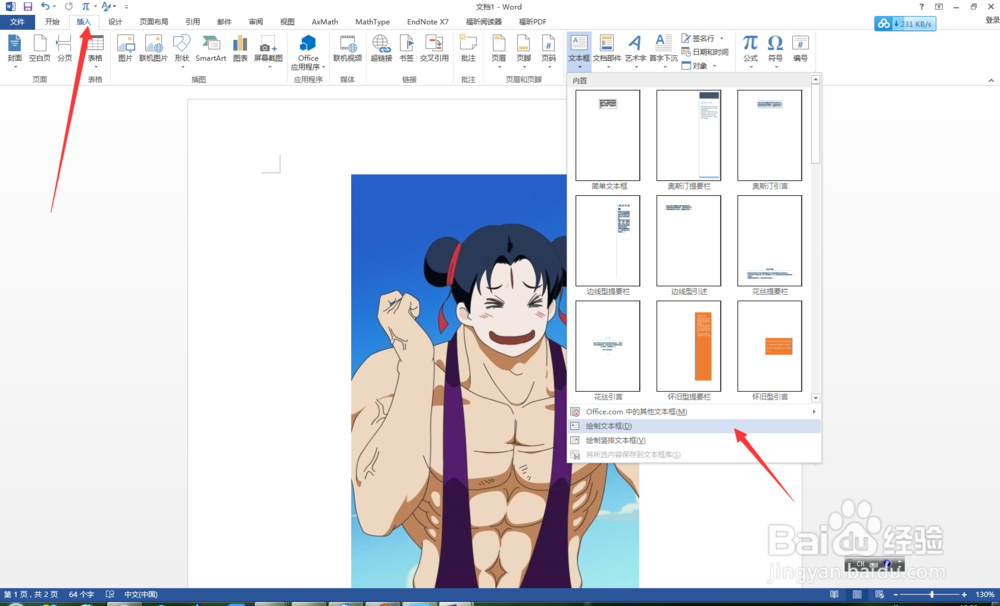Open the shapes (形状) gallery
This screenshot has height=606, width=1000.
click(x=182, y=51)
